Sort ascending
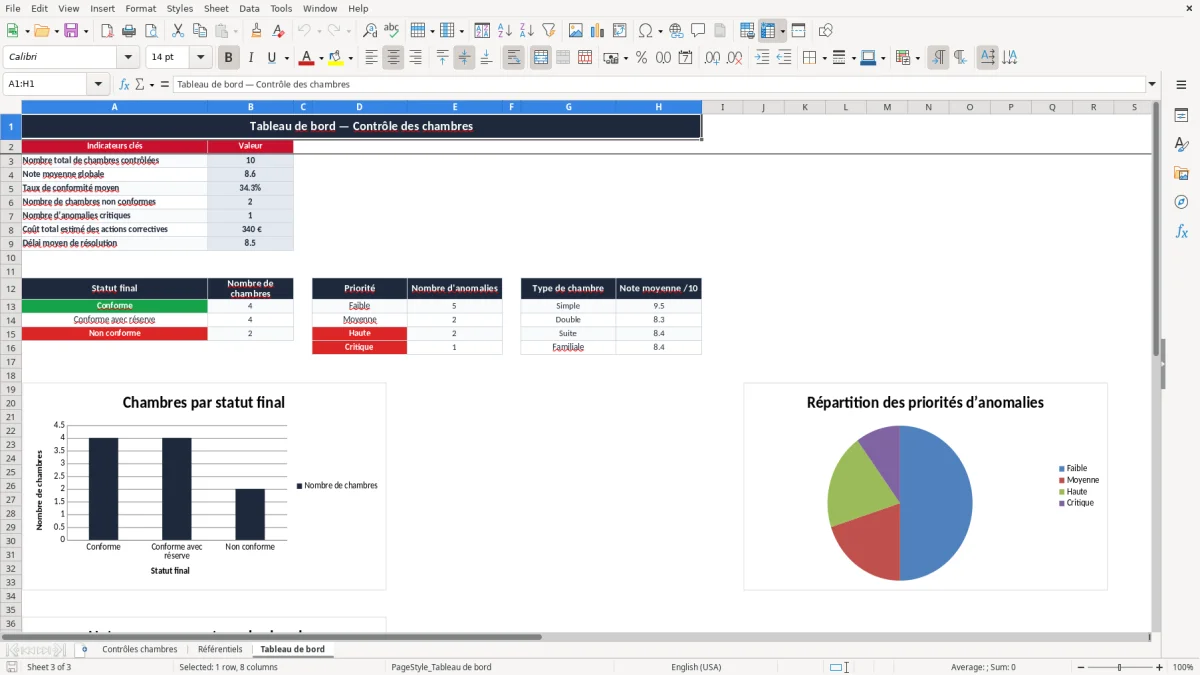 pos(505,31)
